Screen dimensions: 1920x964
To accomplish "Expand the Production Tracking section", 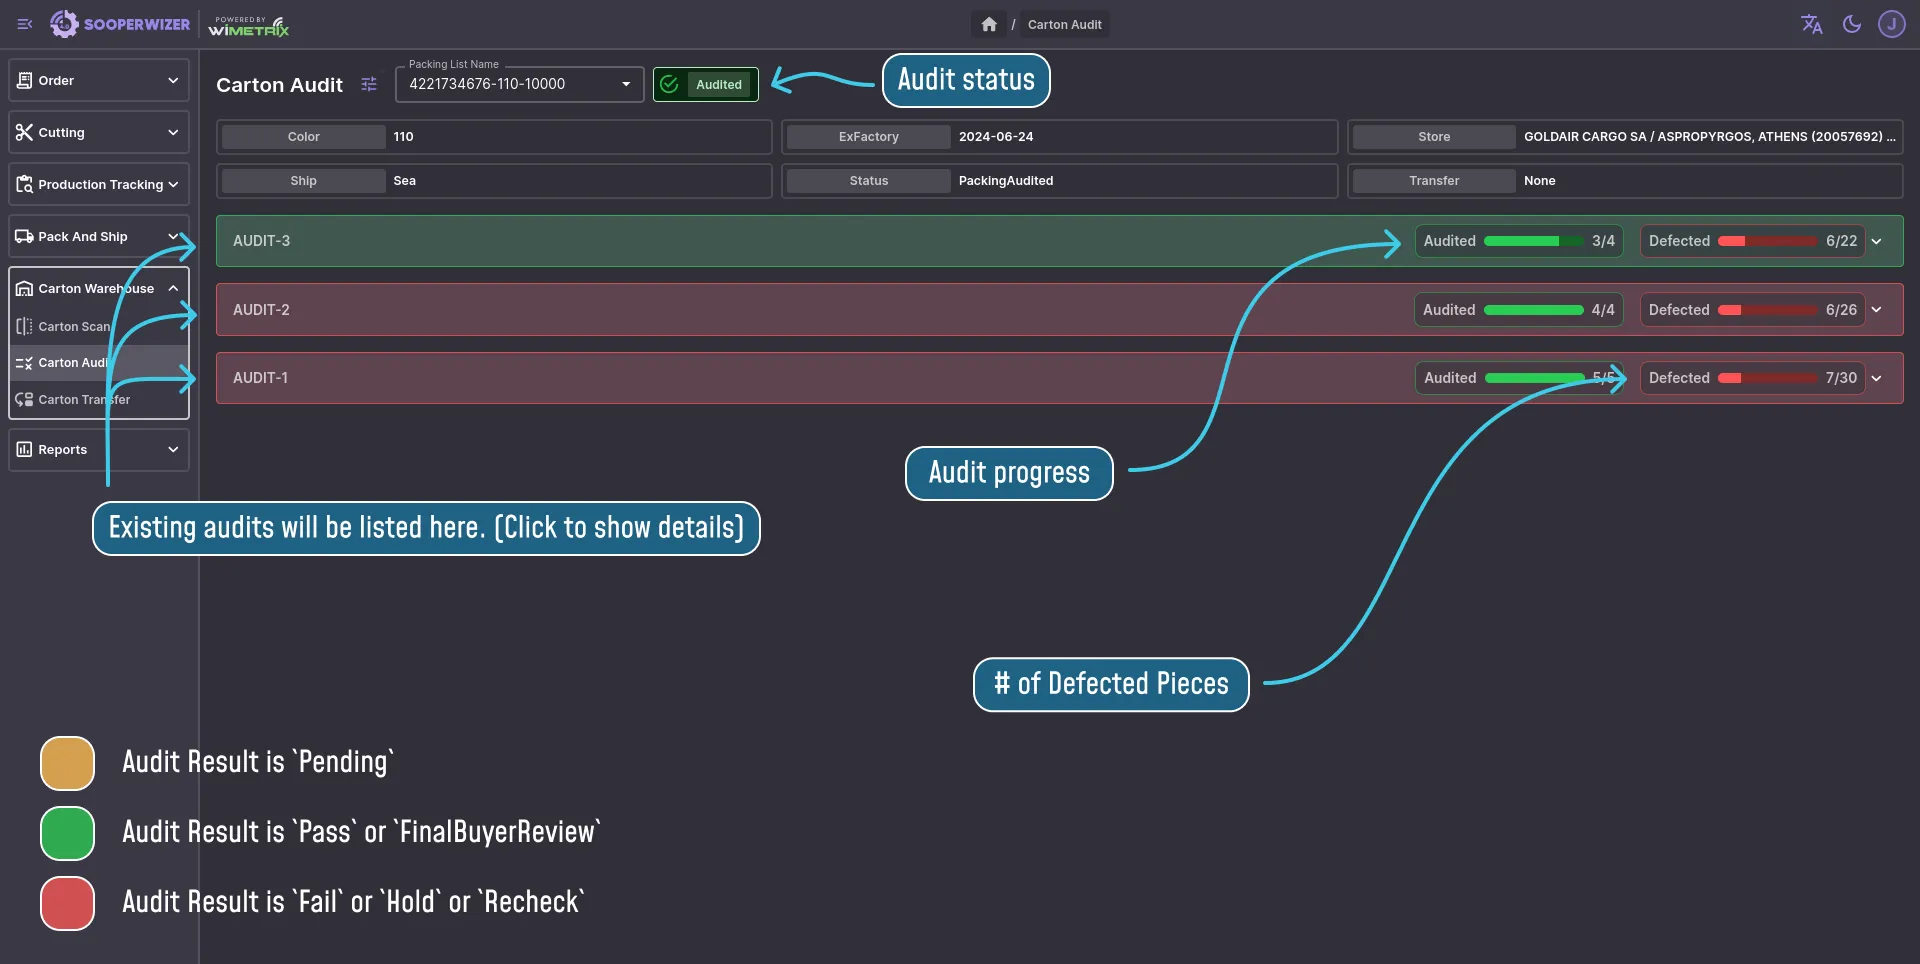I will point(98,184).
